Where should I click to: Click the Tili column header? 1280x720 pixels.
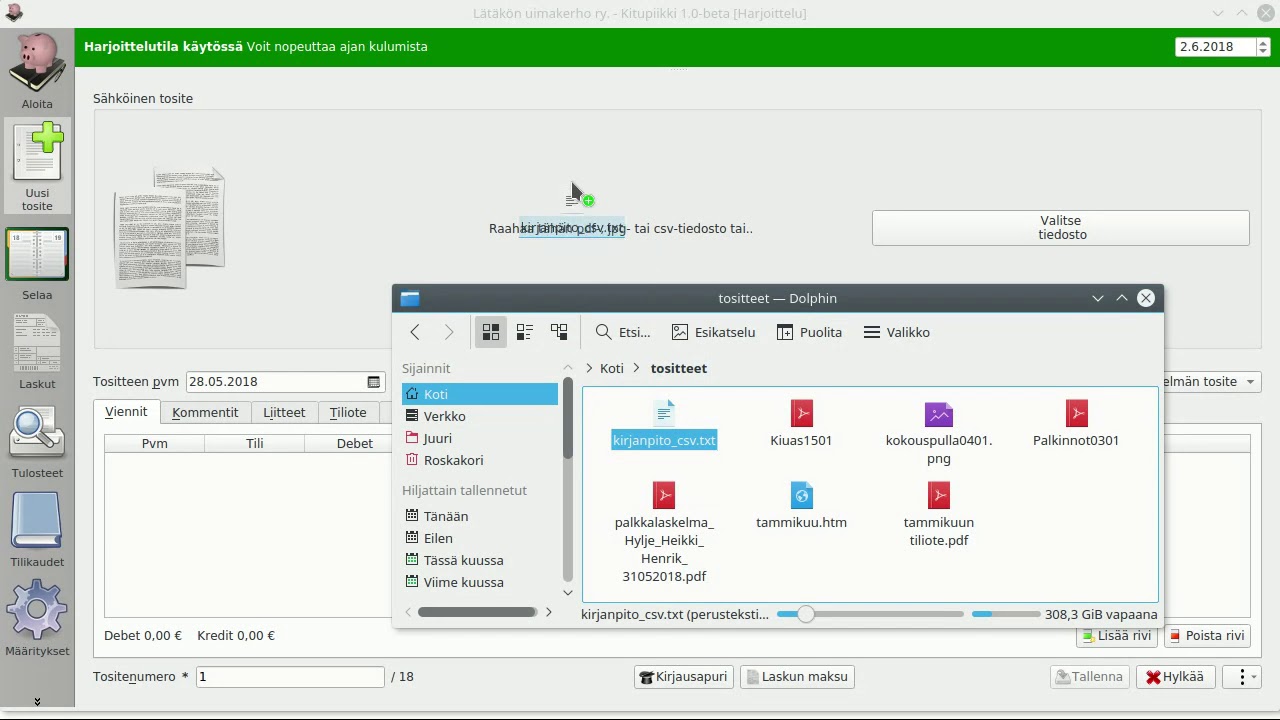pos(255,443)
